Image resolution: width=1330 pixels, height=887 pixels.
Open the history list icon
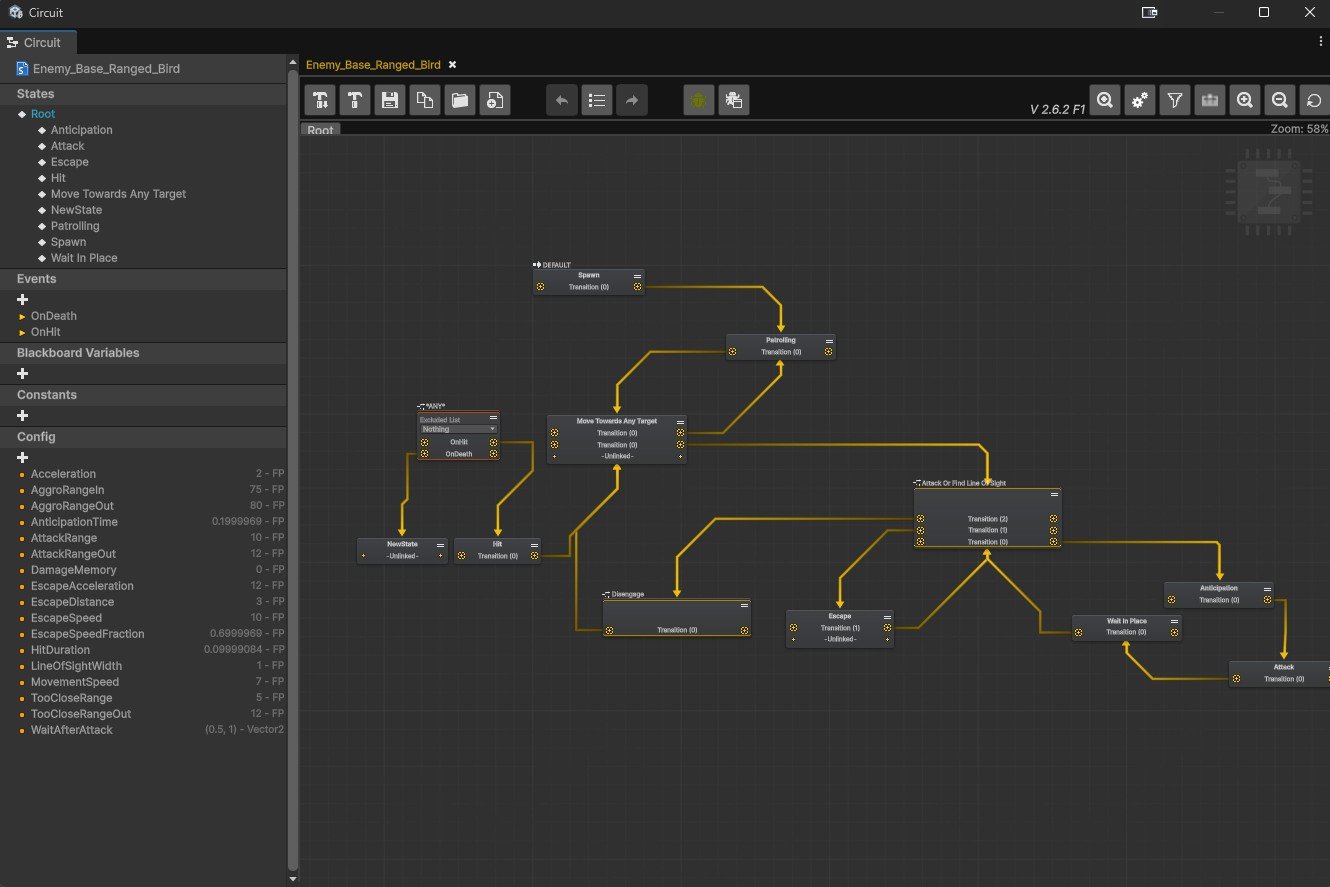[x=597, y=100]
